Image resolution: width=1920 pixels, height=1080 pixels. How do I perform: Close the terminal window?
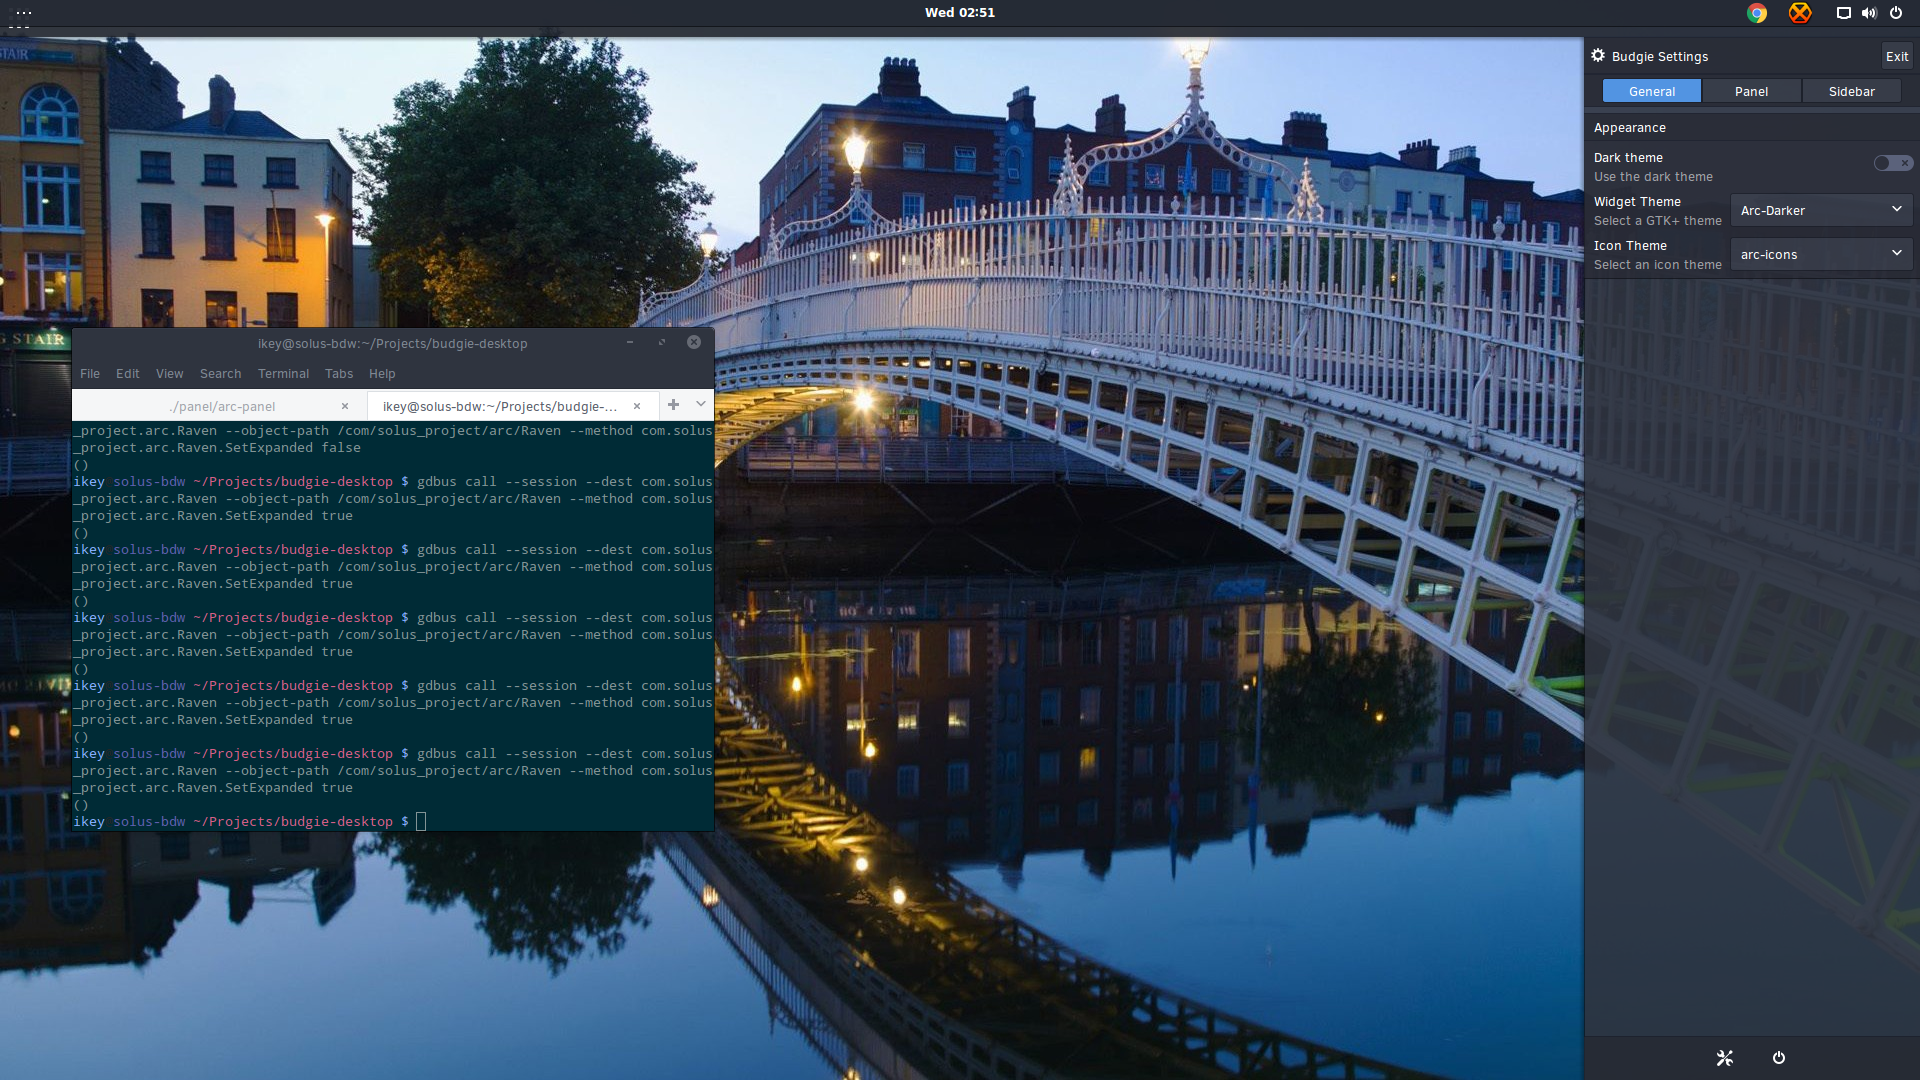pos(694,342)
